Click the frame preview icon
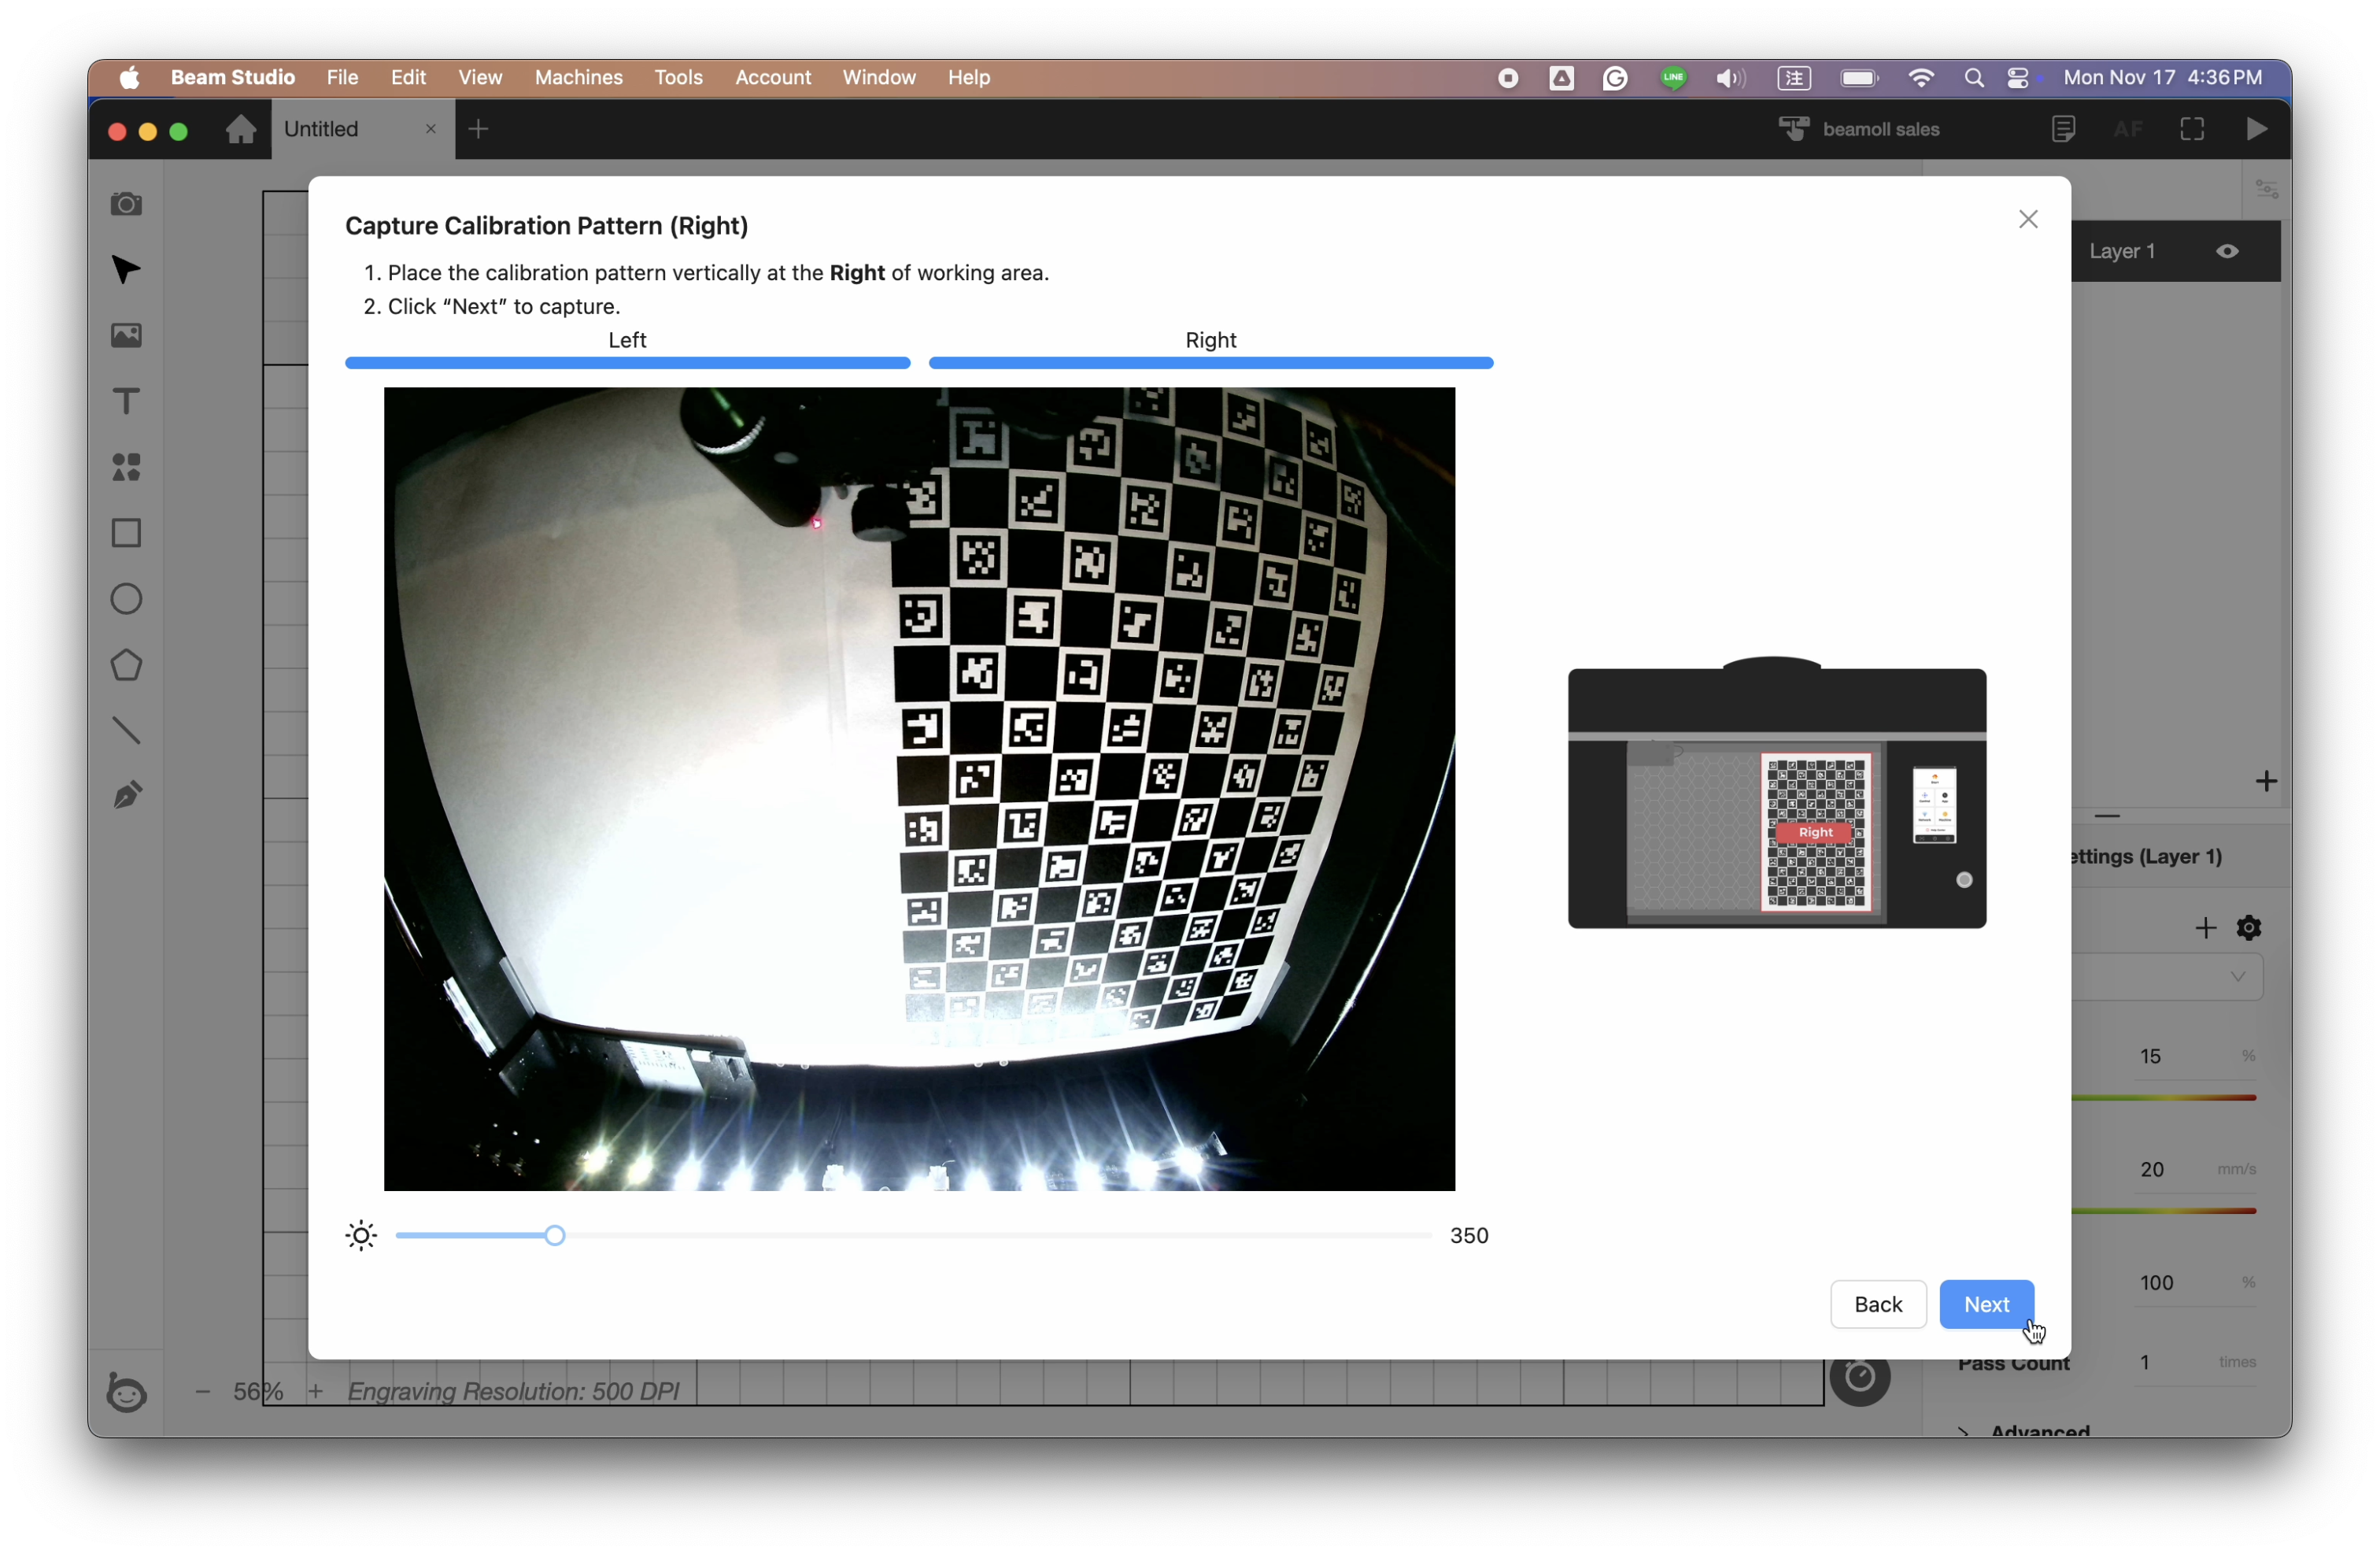The image size is (2380, 1554). pyautogui.click(x=2193, y=129)
